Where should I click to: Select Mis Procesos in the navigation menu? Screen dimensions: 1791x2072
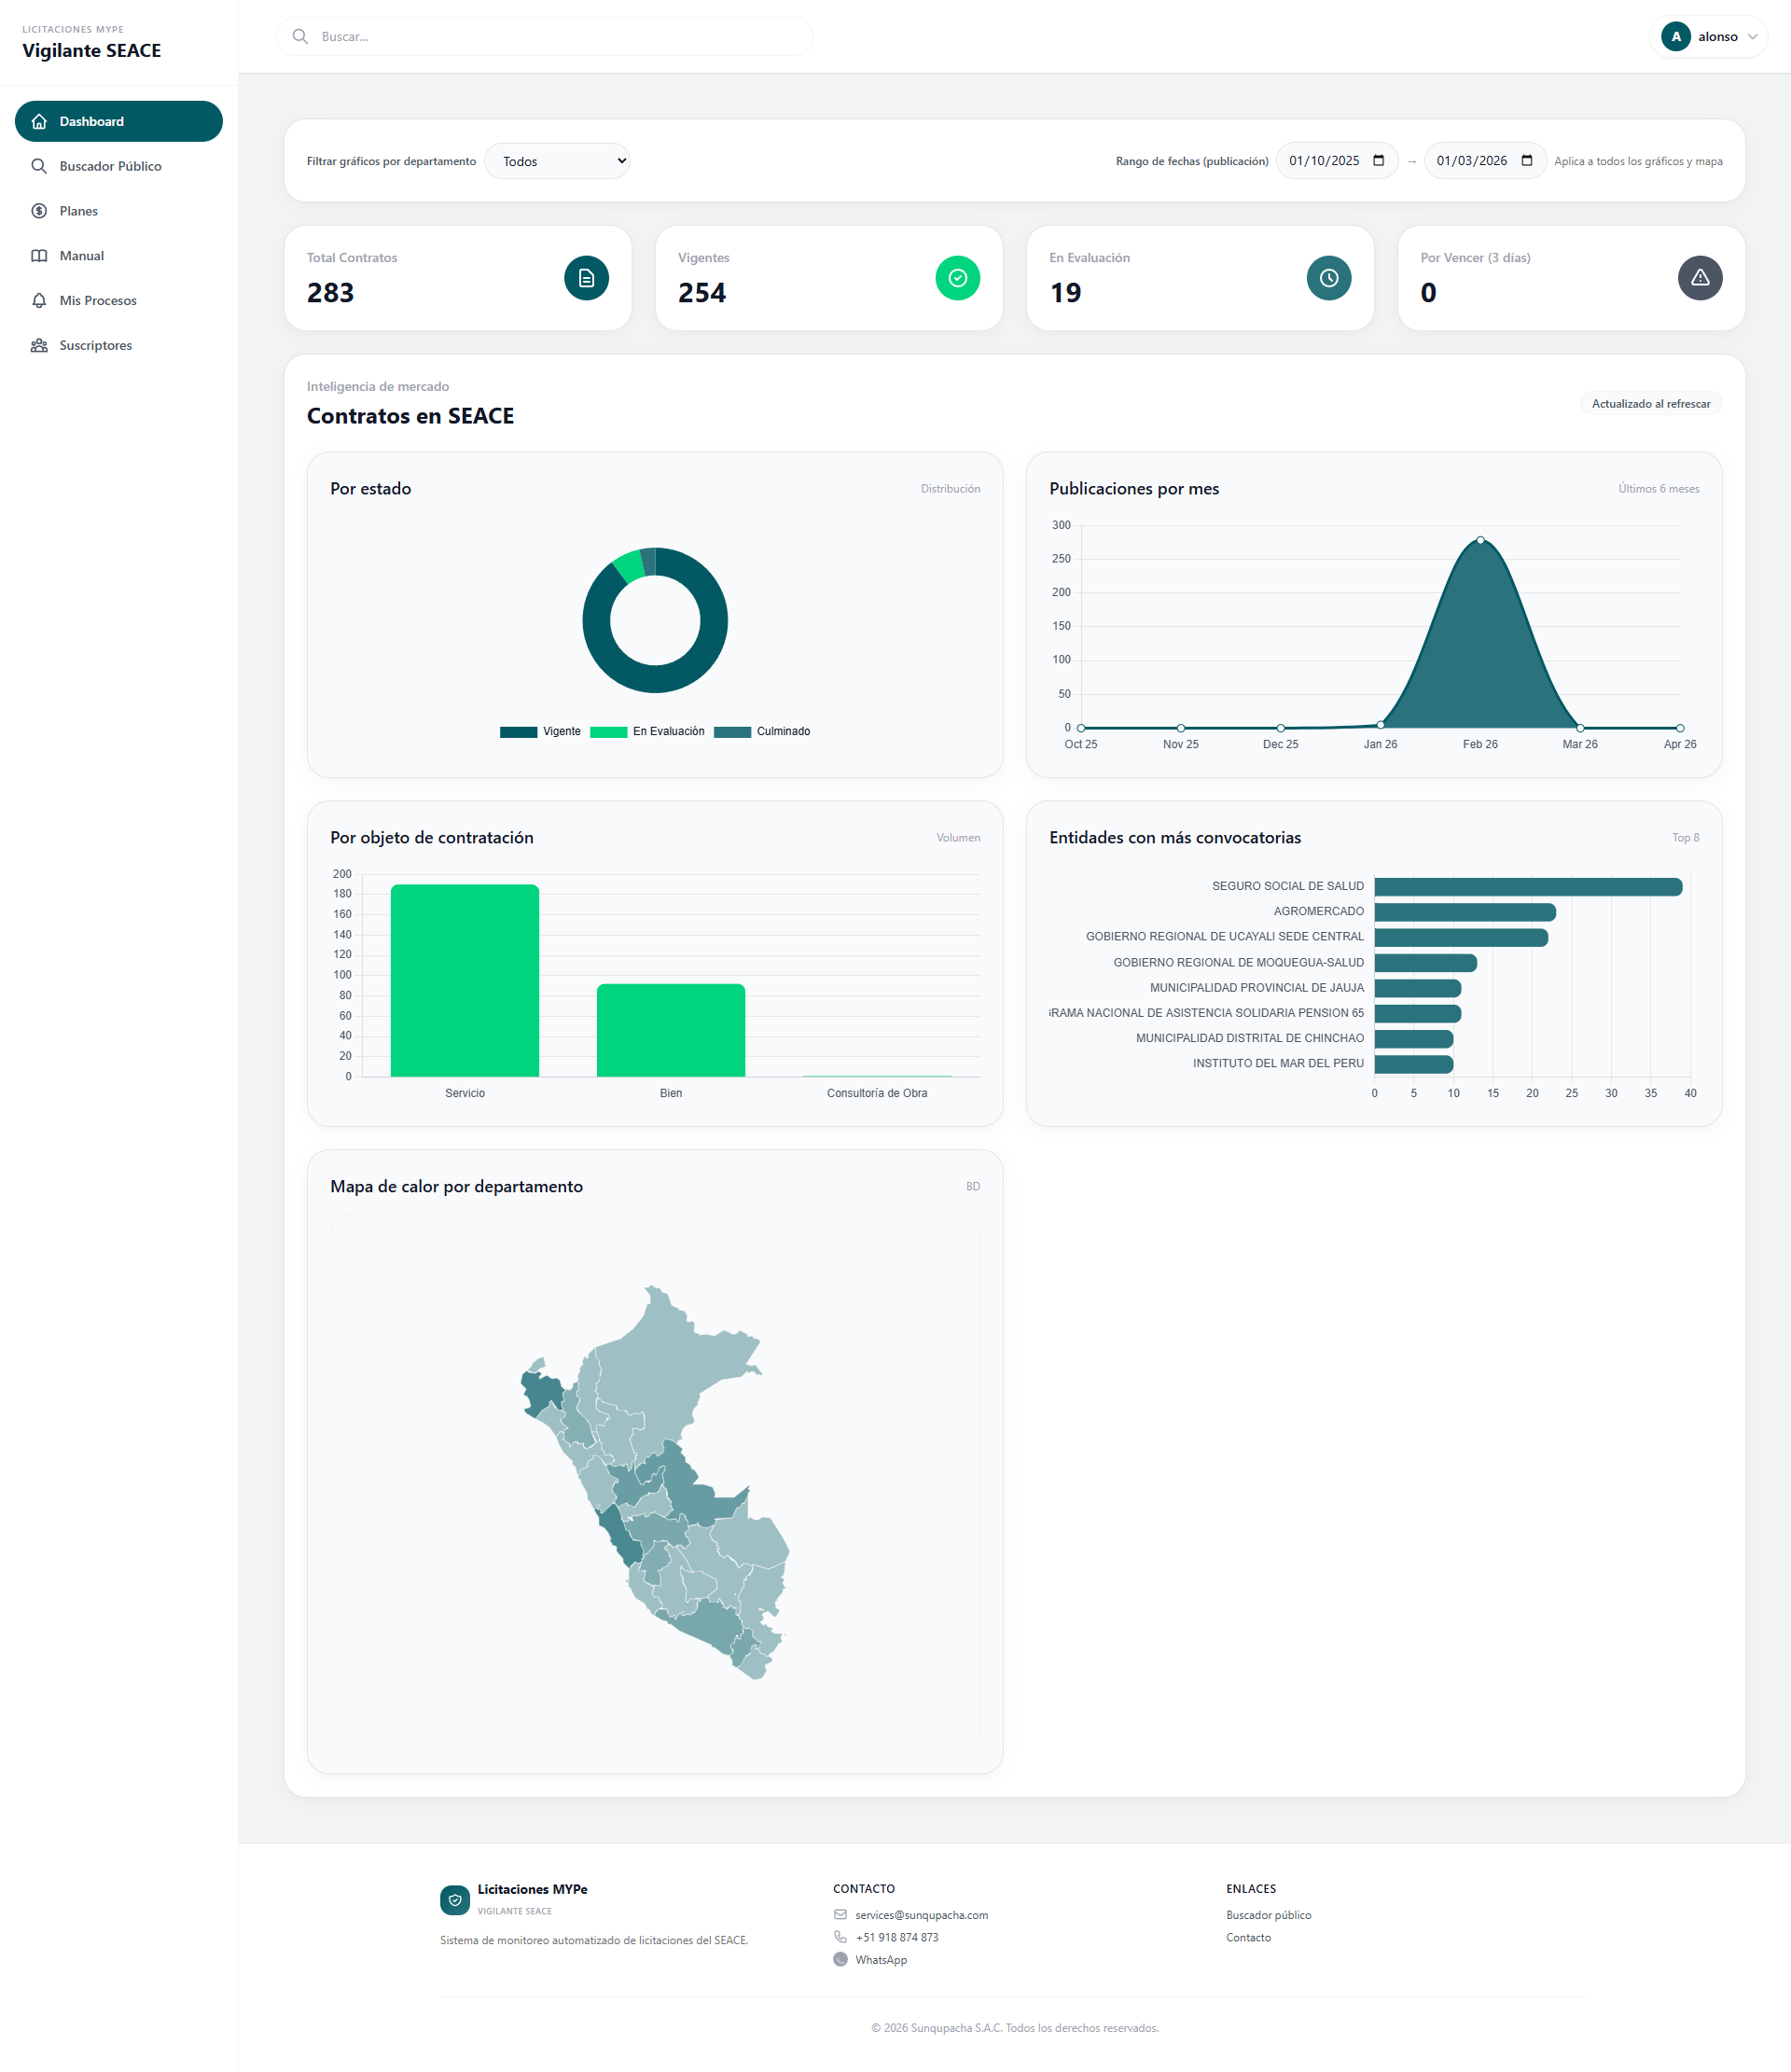(97, 300)
